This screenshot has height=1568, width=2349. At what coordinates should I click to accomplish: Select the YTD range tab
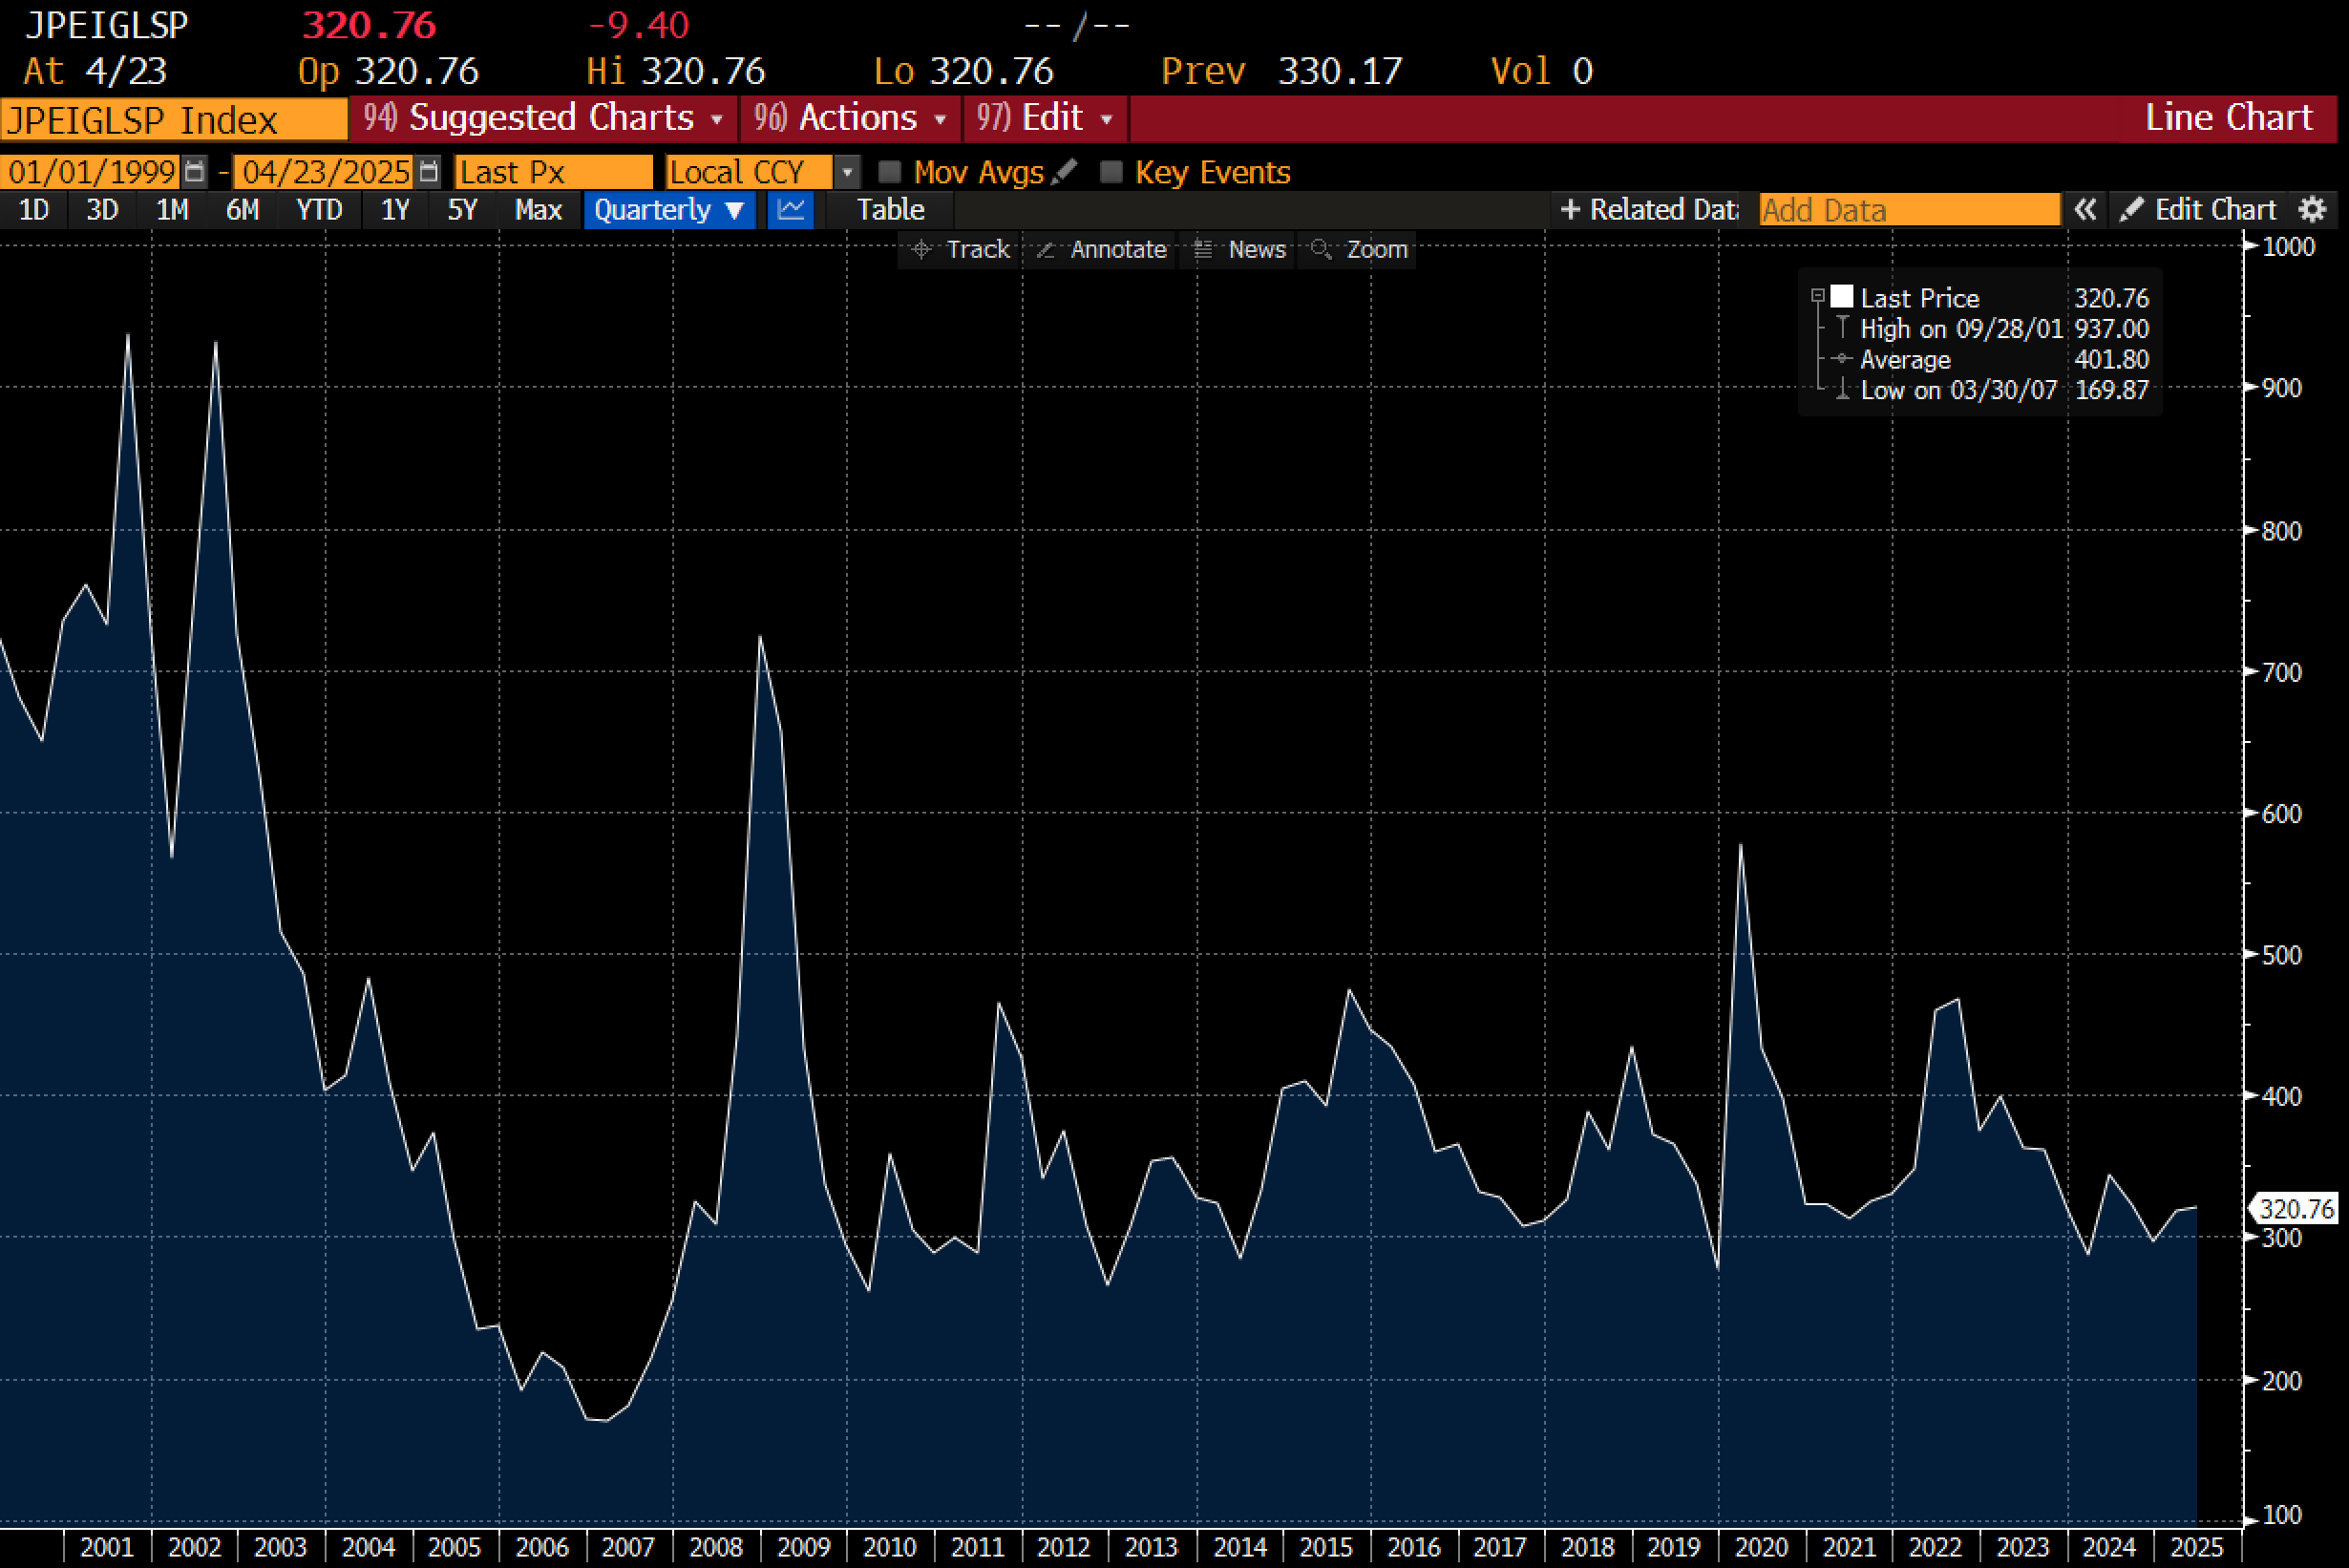(x=319, y=210)
